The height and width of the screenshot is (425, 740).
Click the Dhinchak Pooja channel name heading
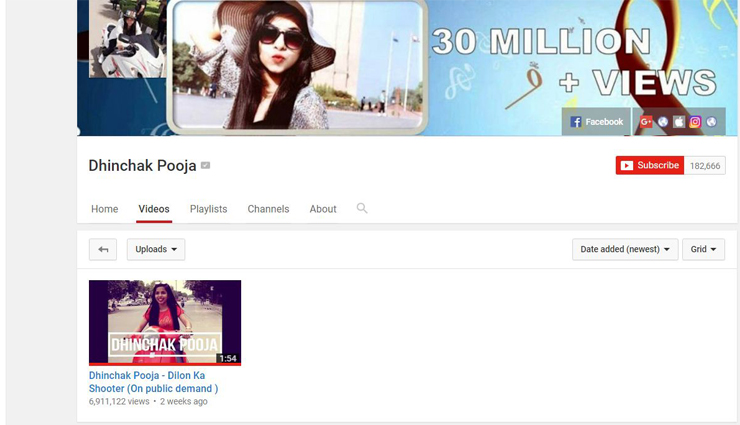(142, 166)
